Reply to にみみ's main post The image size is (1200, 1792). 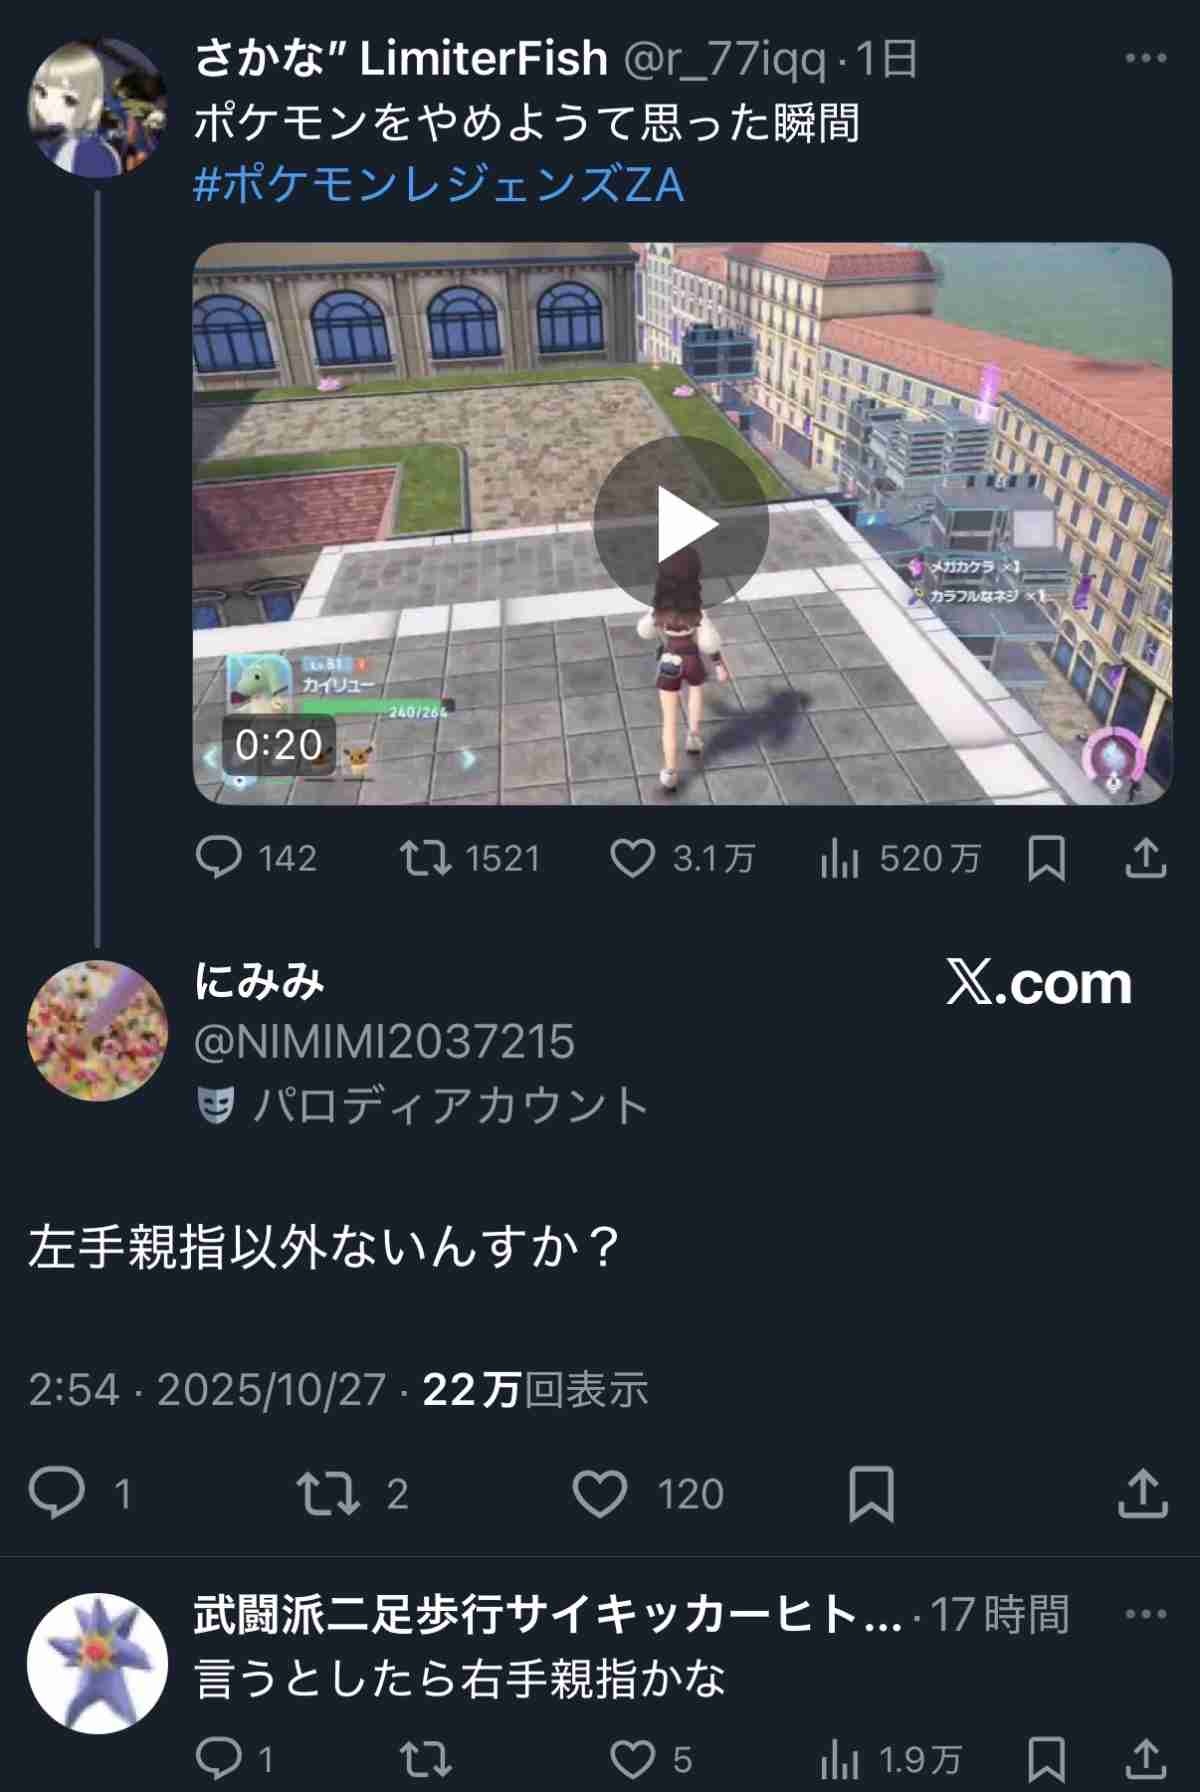[x=78, y=1493]
